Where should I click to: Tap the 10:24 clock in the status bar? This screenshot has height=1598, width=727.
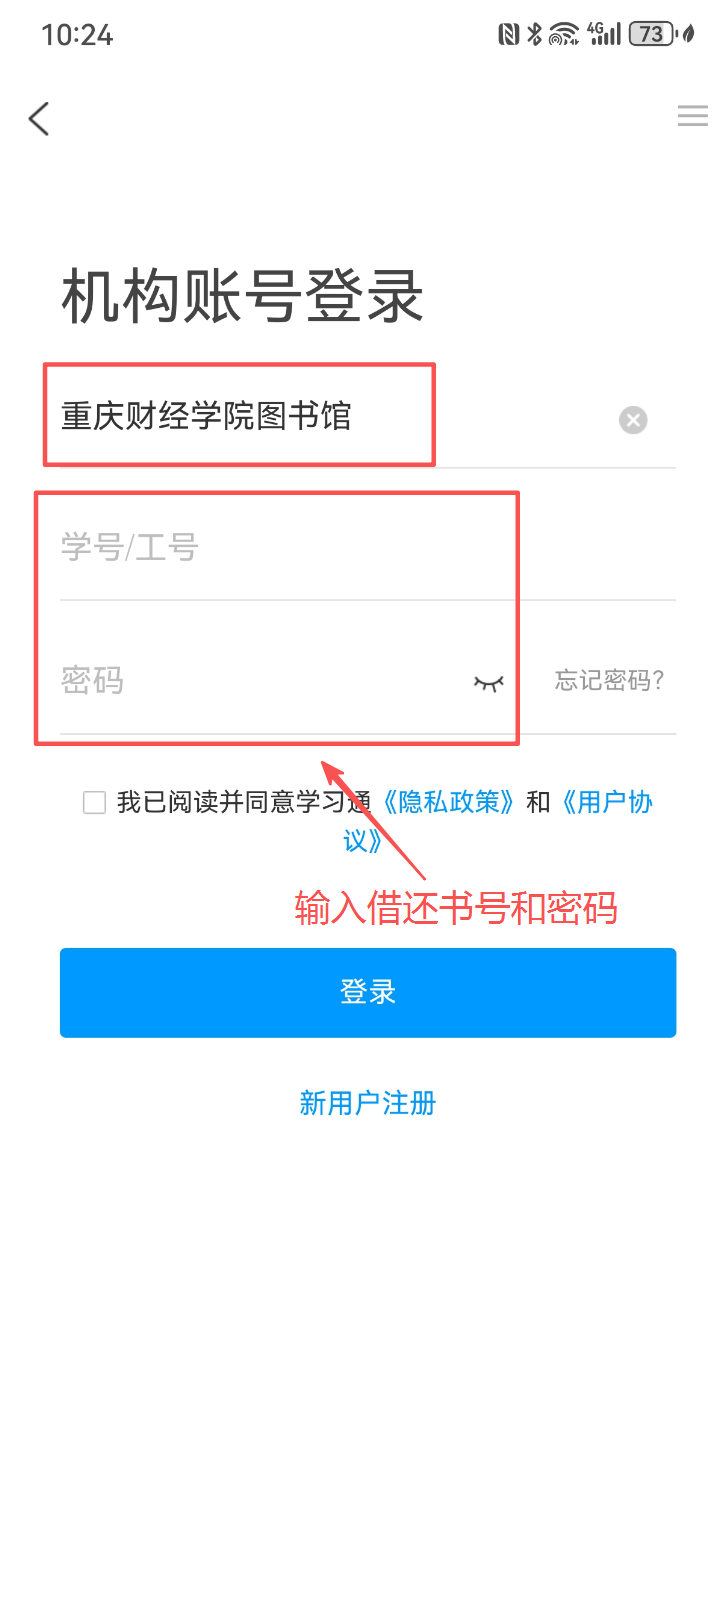pyautogui.click(x=77, y=36)
